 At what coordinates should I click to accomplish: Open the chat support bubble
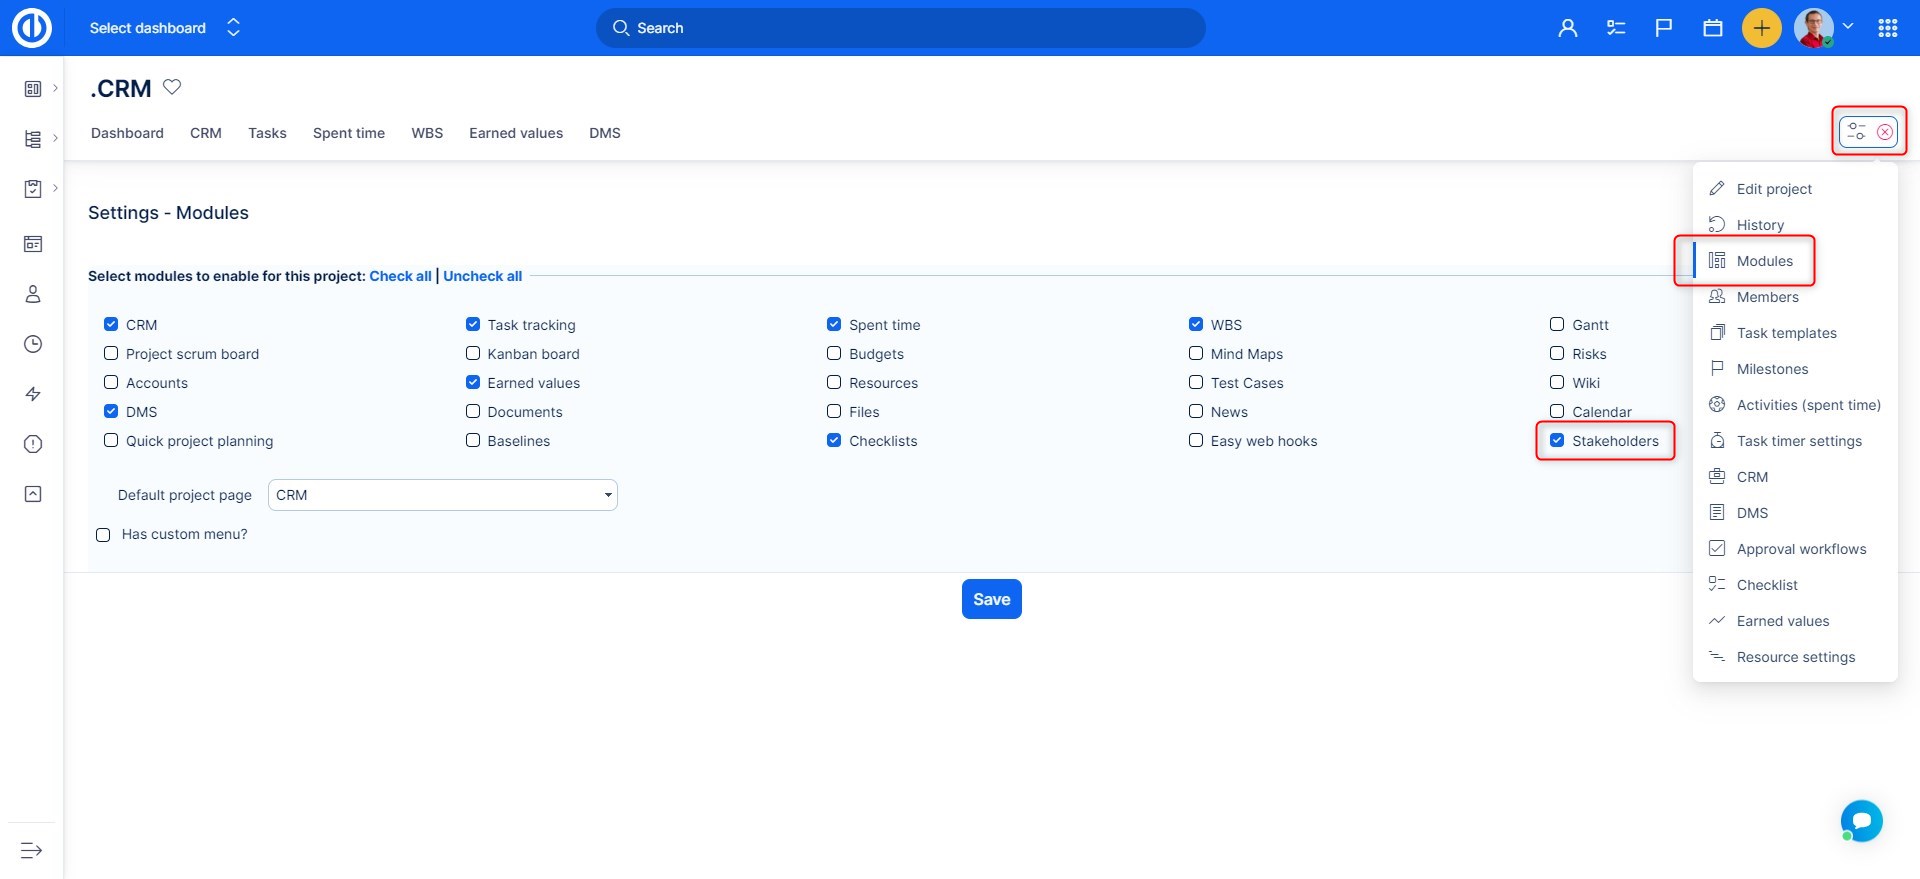pos(1861,821)
